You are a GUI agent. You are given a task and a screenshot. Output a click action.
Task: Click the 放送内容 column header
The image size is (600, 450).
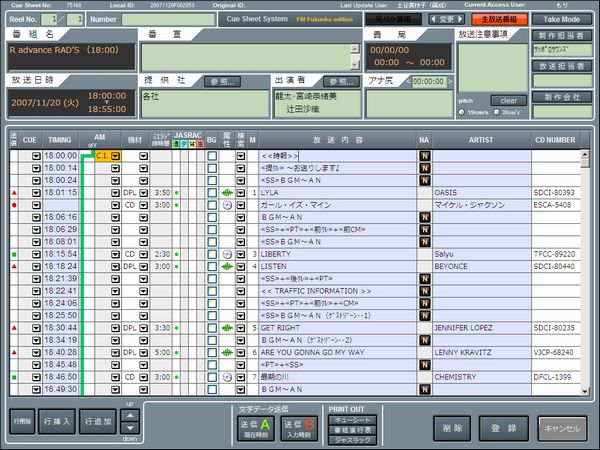pos(338,140)
